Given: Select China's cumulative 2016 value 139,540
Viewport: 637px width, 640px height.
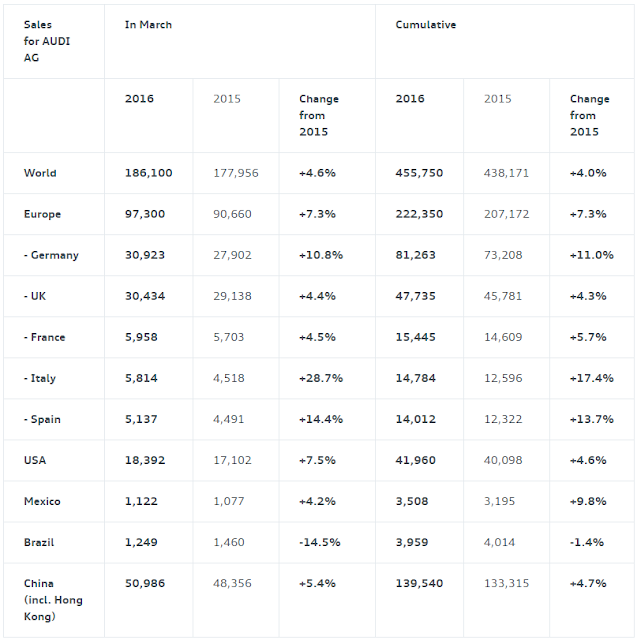Looking at the screenshot, I should [x=419, y=583].
